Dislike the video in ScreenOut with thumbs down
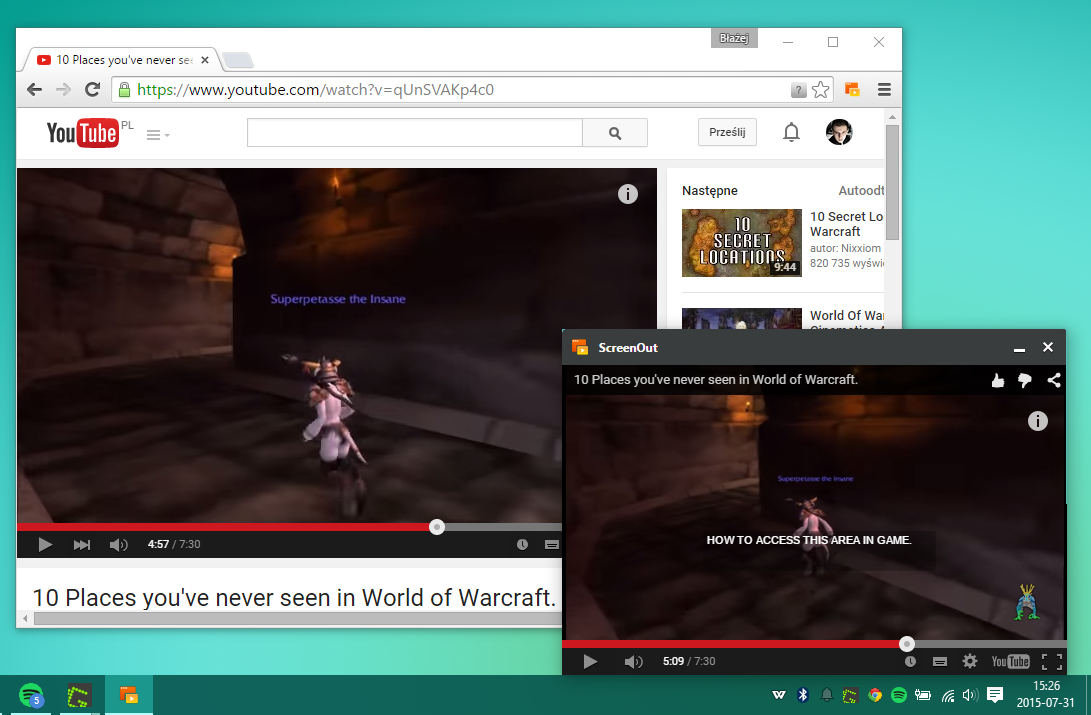This screenshot has width=1091, height=715. click(1025, 380)
